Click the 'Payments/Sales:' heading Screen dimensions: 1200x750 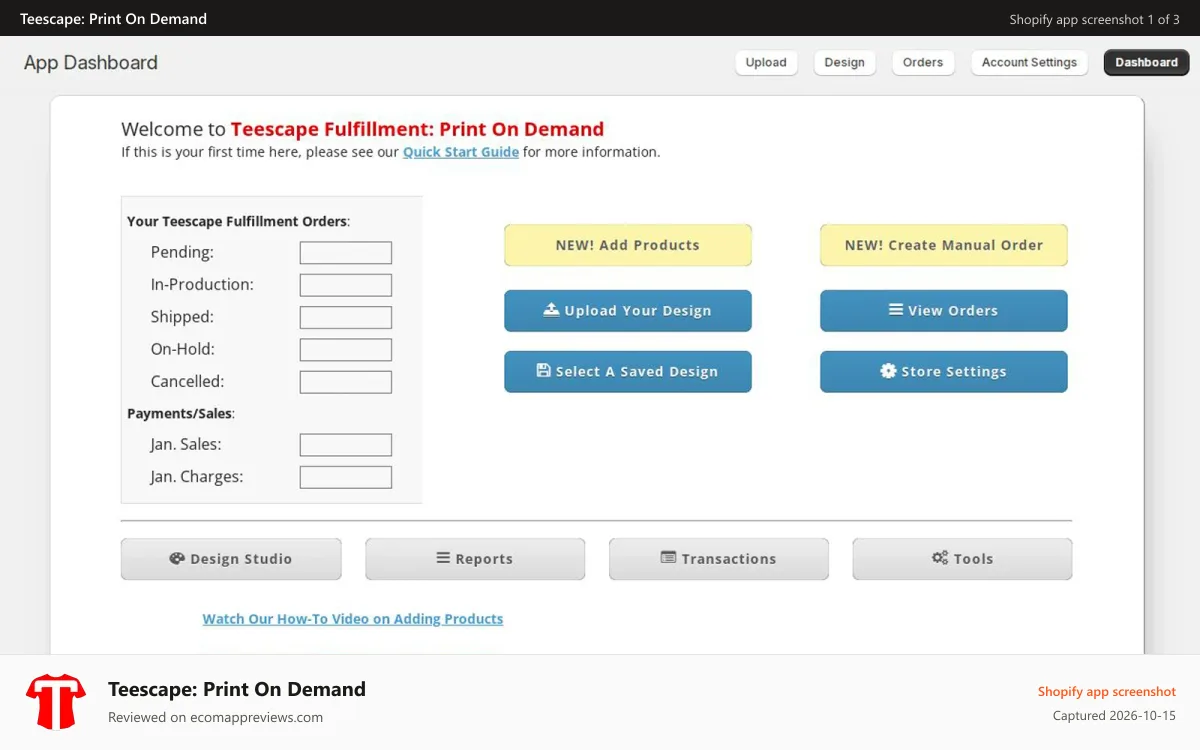point(181,413)
